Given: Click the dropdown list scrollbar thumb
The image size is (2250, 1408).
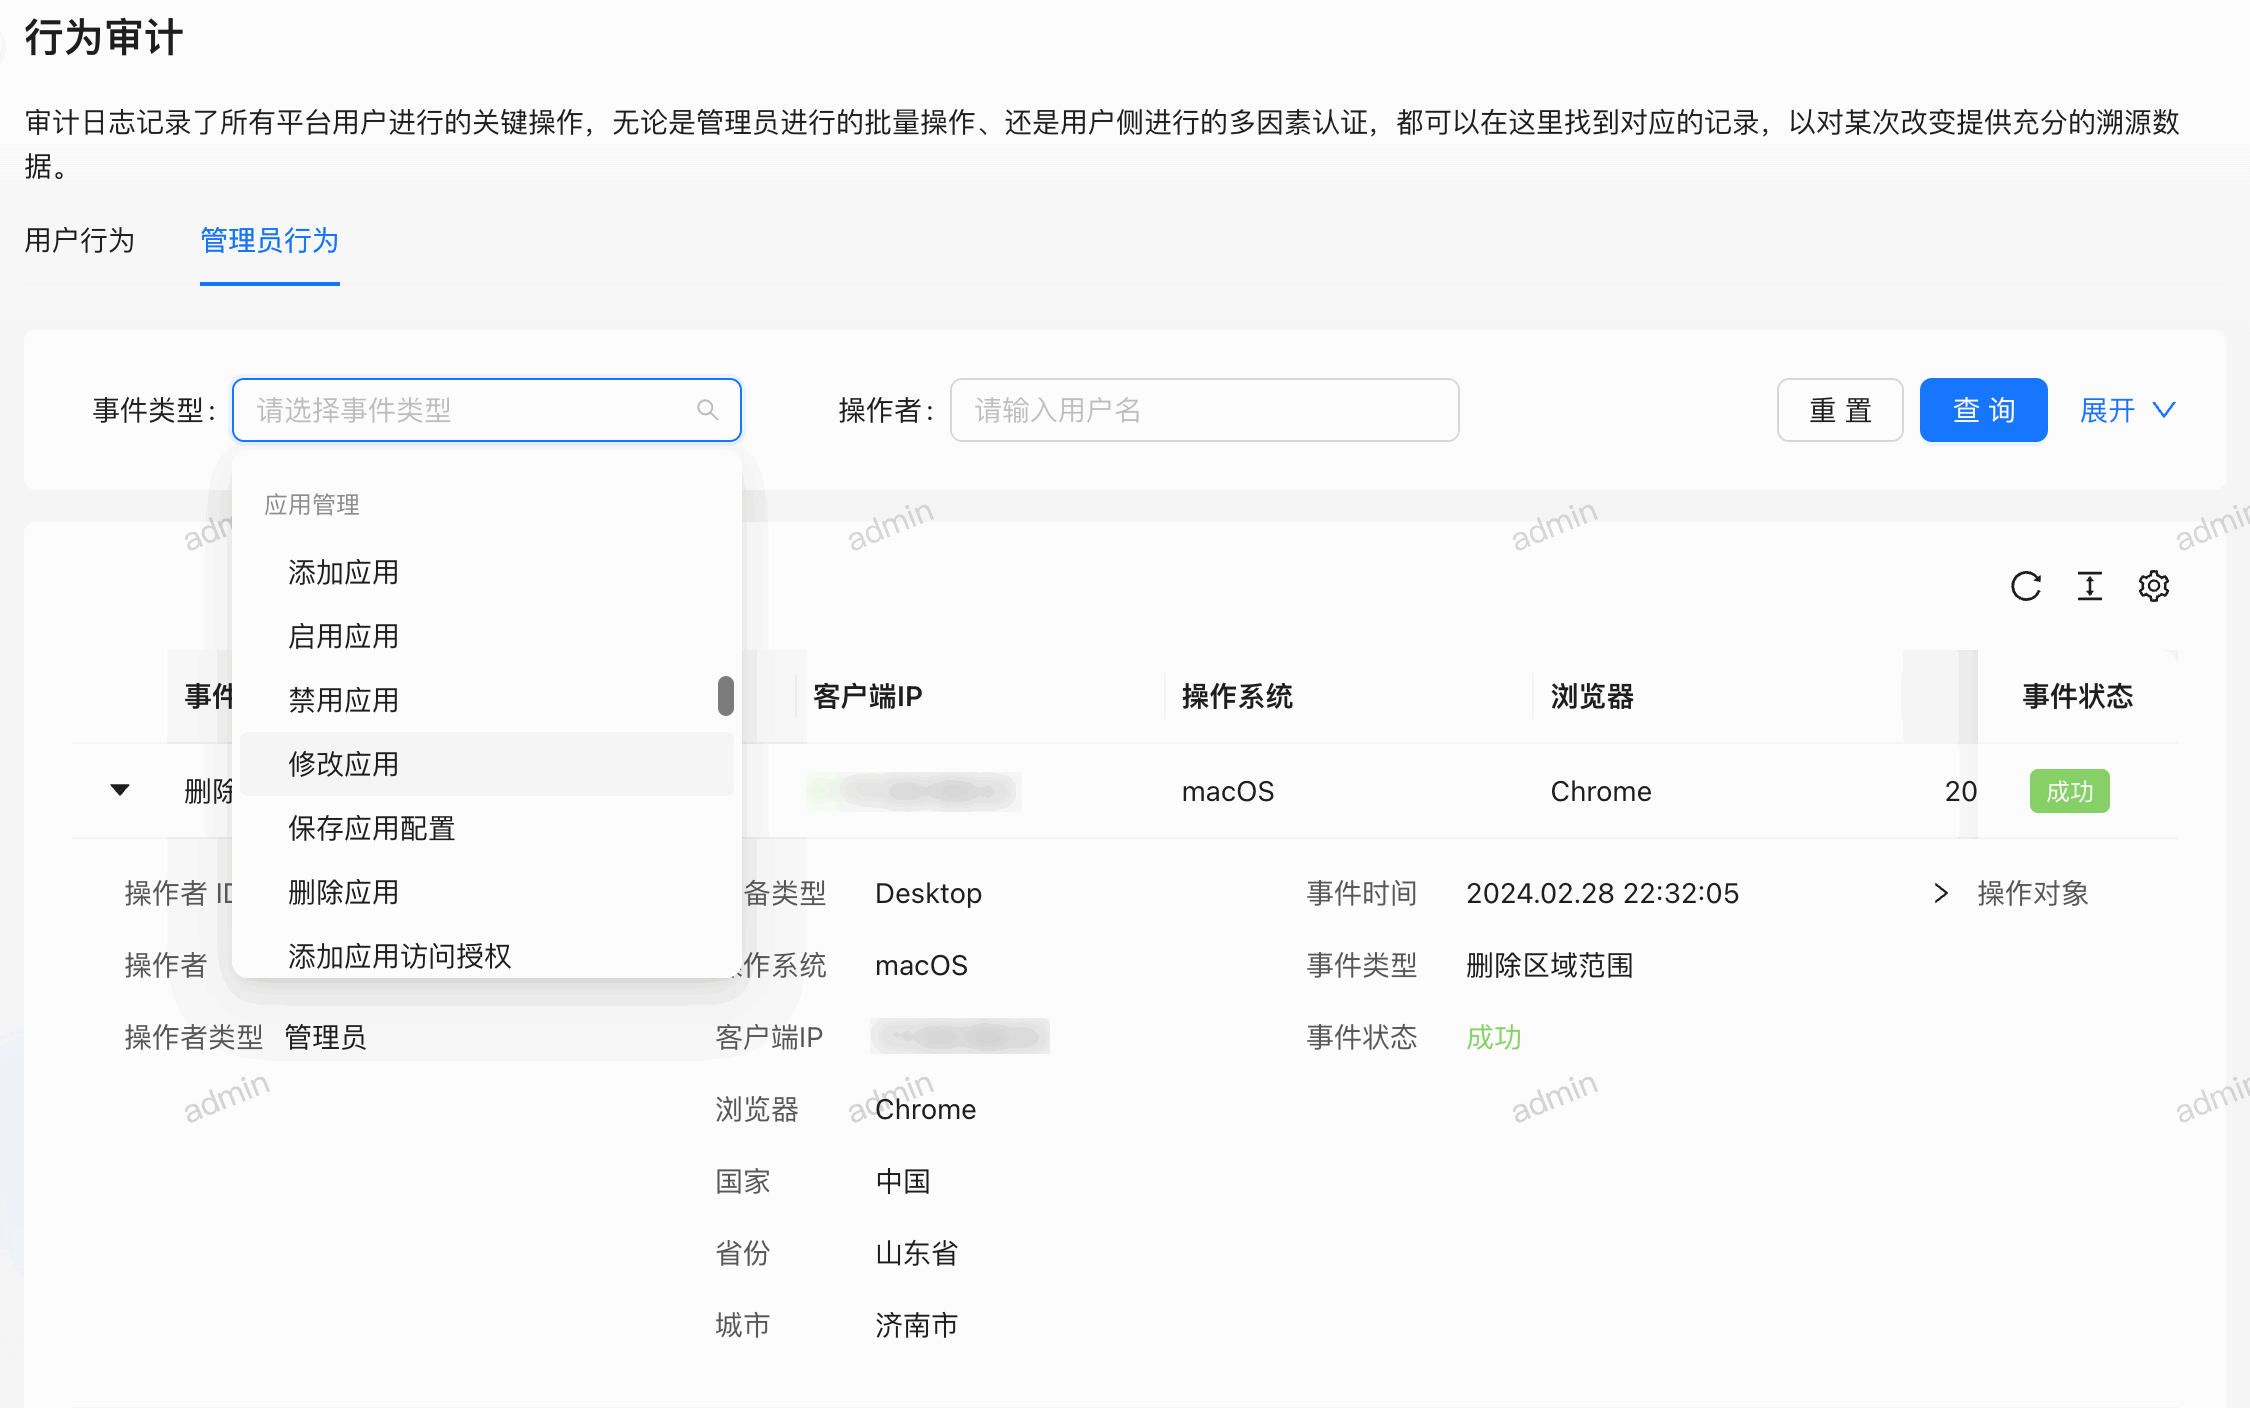Looking at the screenshot, I should pos(726,696).
